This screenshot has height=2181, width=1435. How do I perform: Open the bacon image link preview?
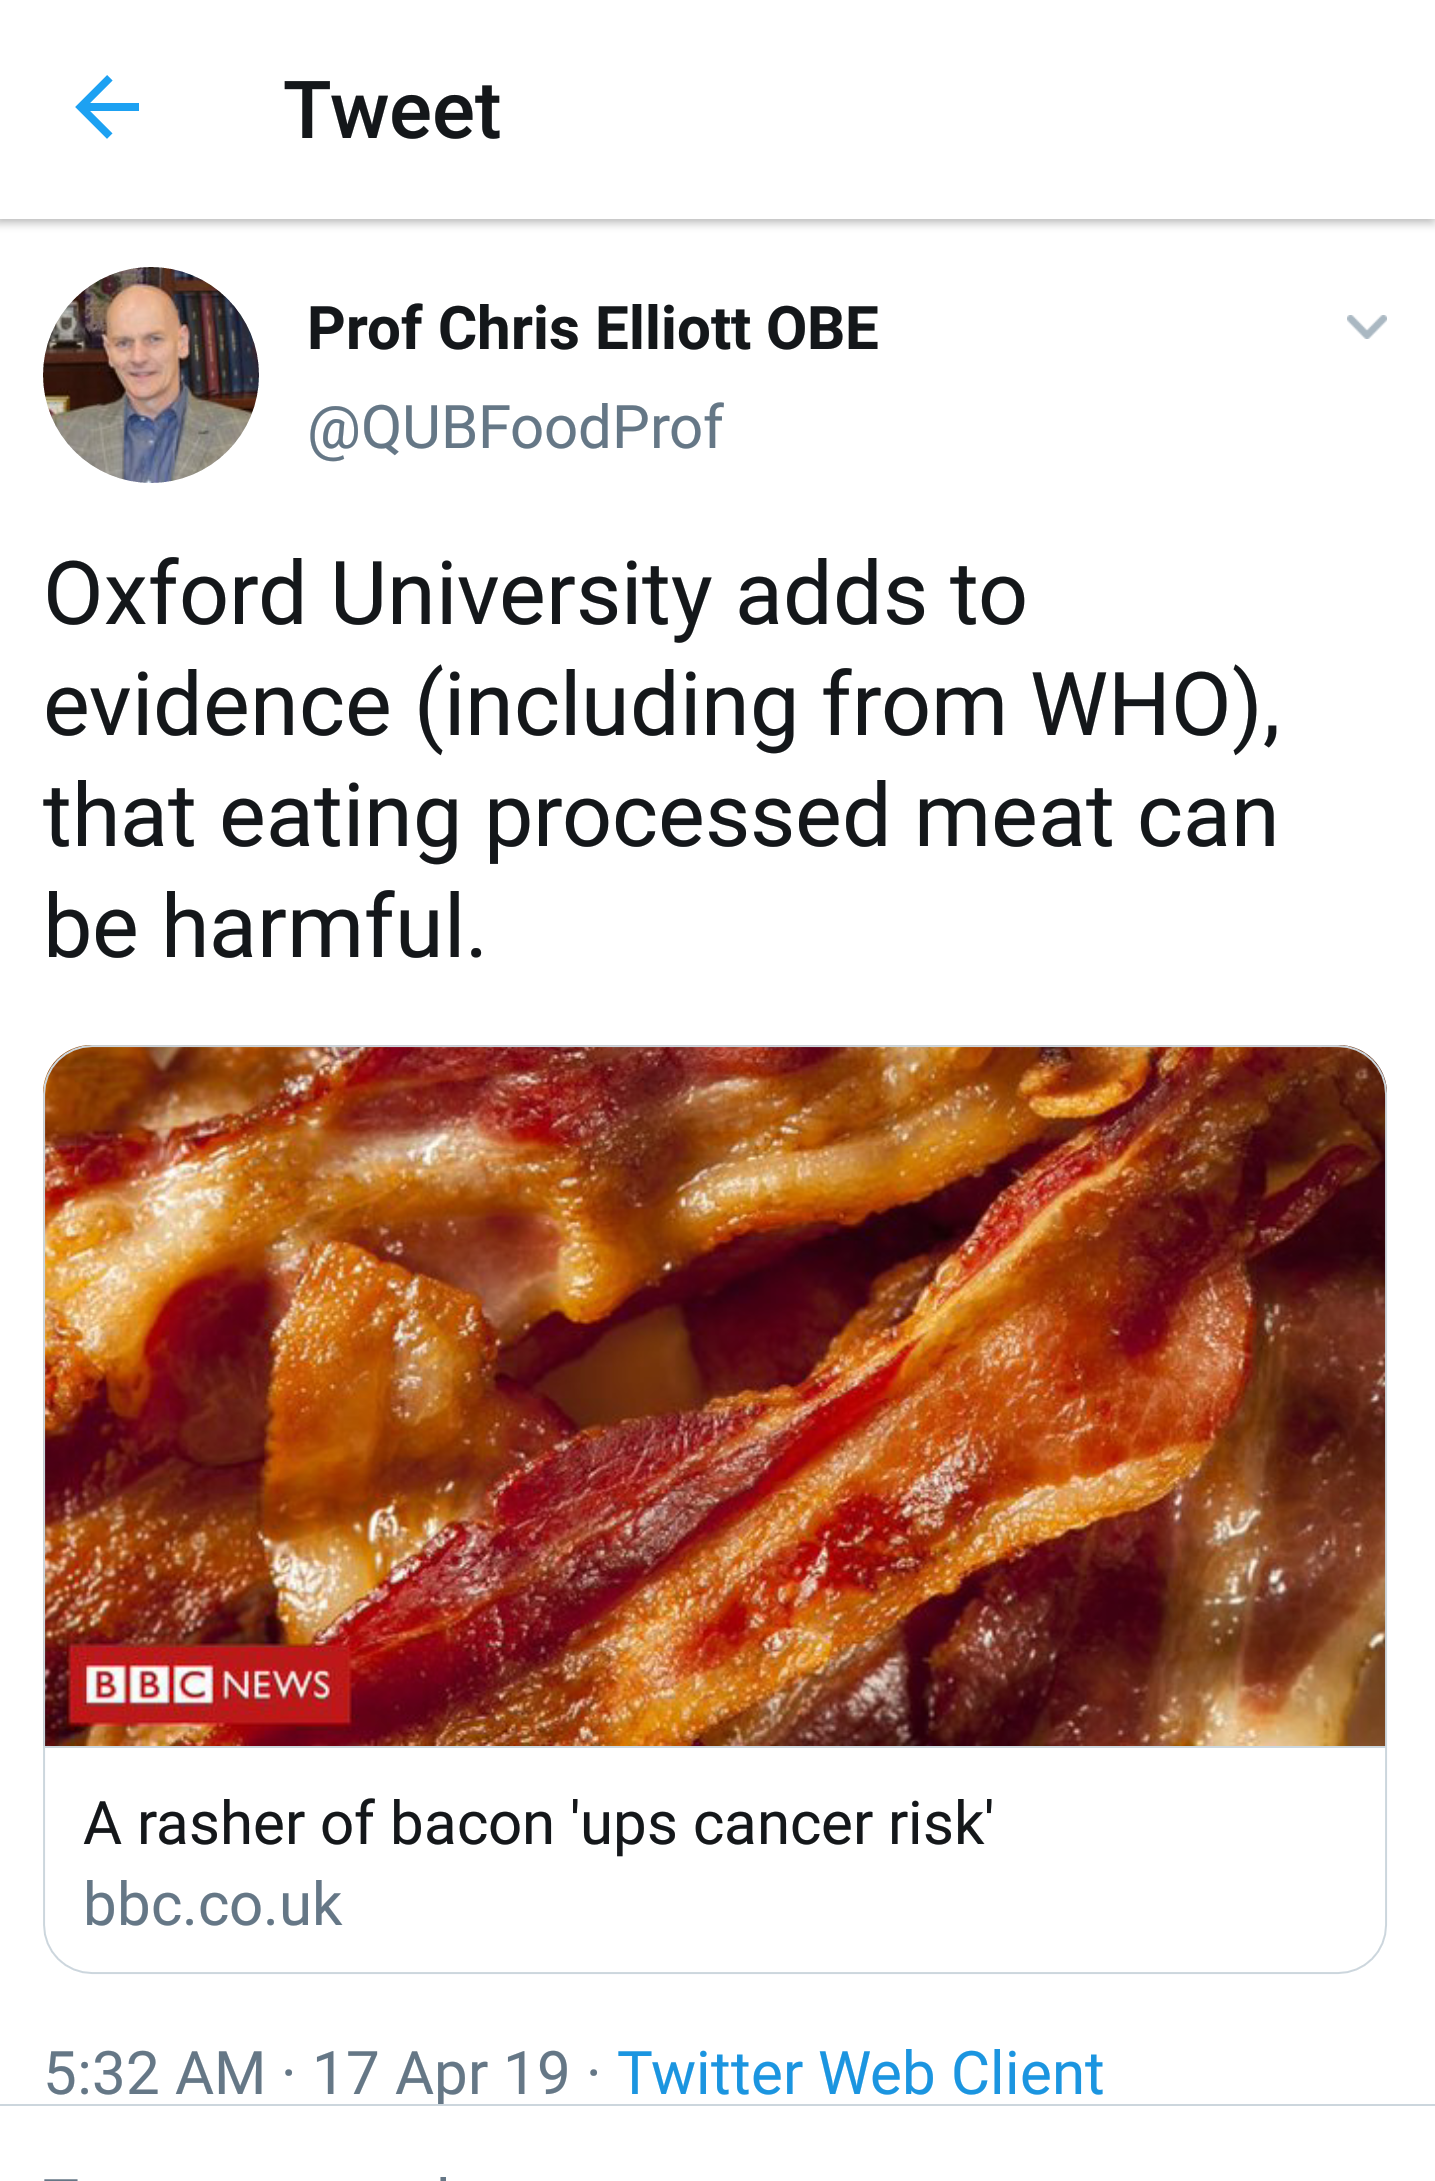coord(715,1396)
